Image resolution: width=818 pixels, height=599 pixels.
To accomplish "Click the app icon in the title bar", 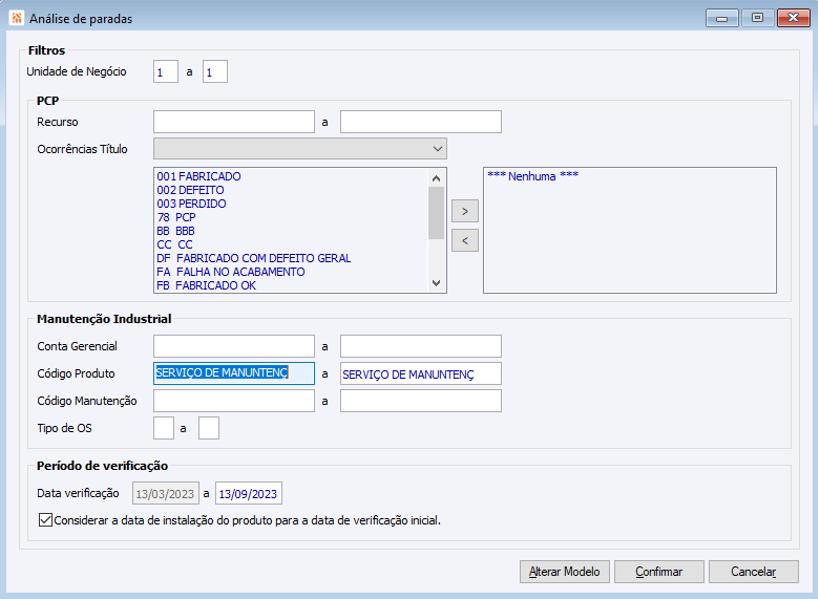I will click(x=16, y=18).
